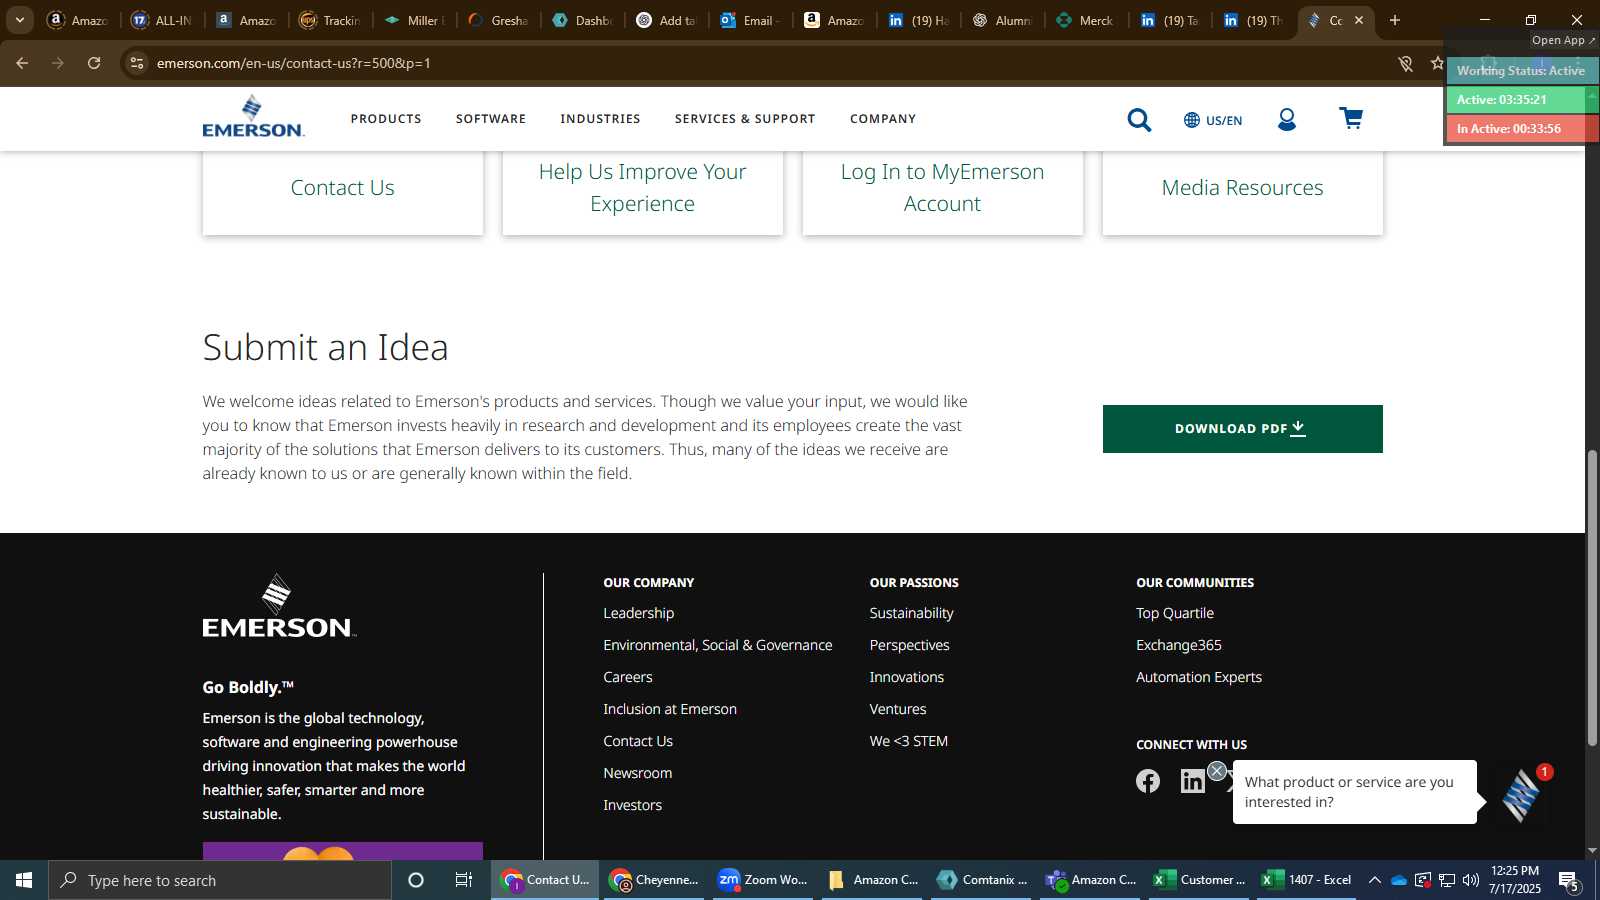This screenshot has height=900, width=1600.
Task: Open Emerson's LinkedIn page icon
Action: point(1192,781)
